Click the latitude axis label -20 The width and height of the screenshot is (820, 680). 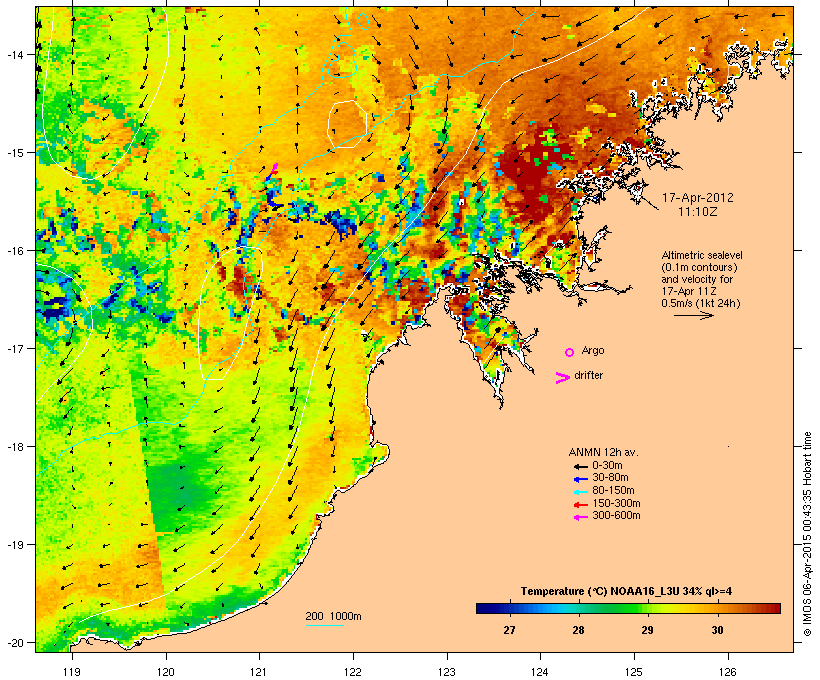pos(14,642)
